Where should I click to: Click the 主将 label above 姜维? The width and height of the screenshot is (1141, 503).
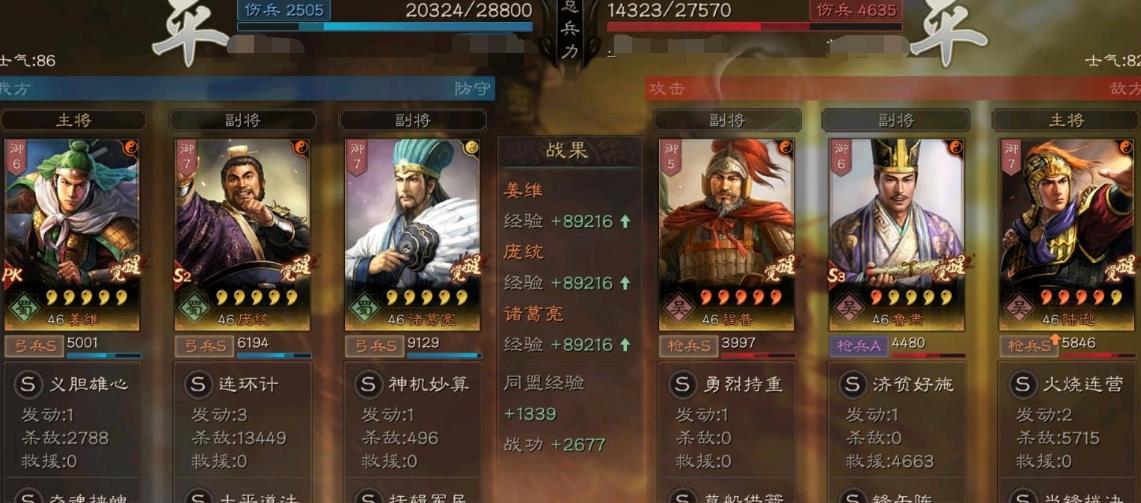(73, 120)
